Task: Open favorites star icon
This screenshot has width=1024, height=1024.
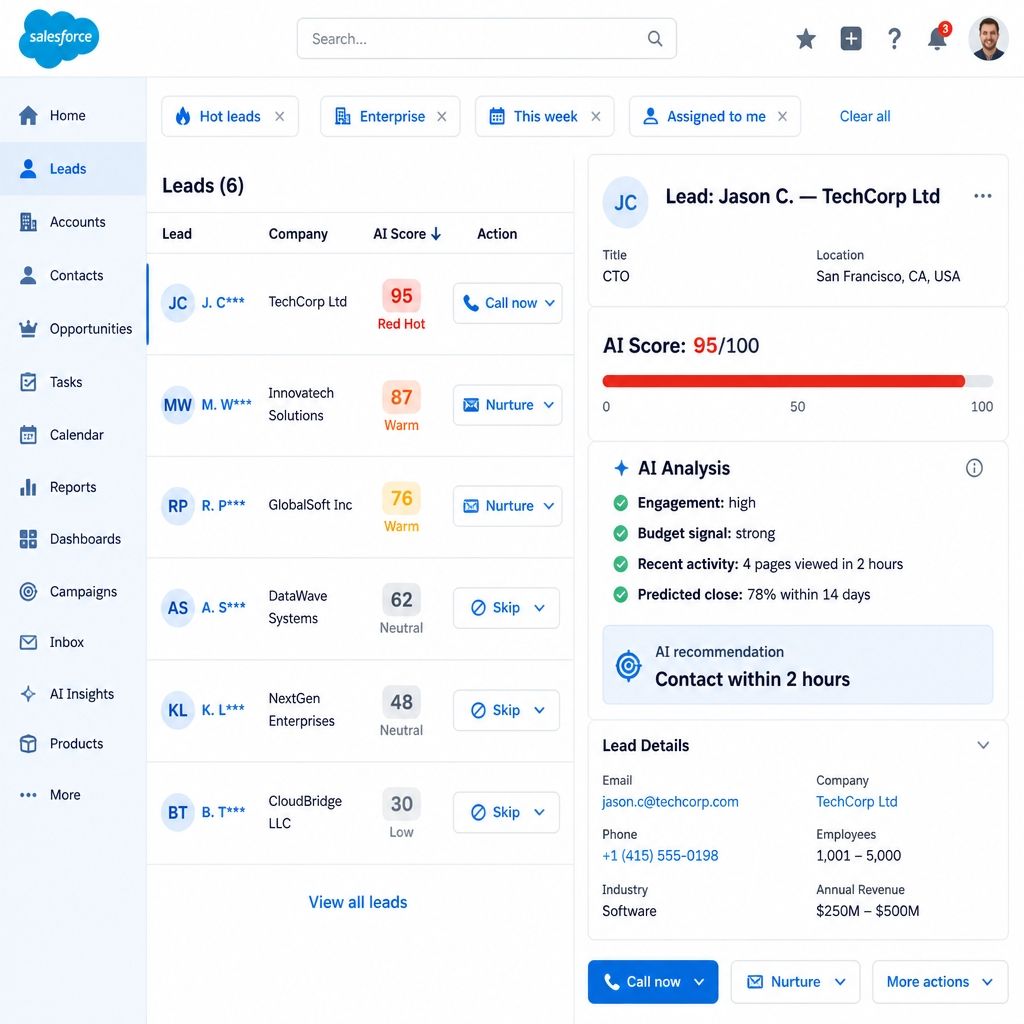Action: pyautogui.click(x=806, y=39)
